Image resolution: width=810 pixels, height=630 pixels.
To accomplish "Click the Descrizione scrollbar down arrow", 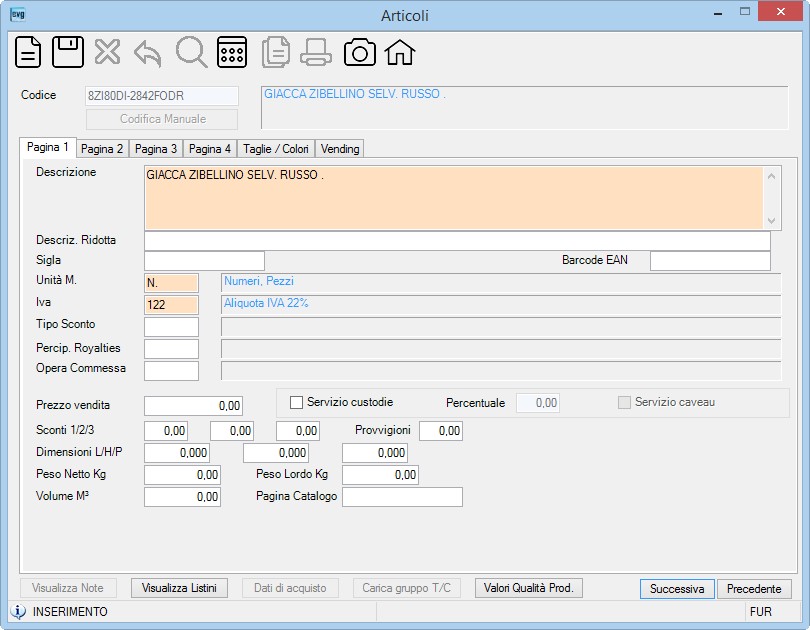I will (772, 221).
